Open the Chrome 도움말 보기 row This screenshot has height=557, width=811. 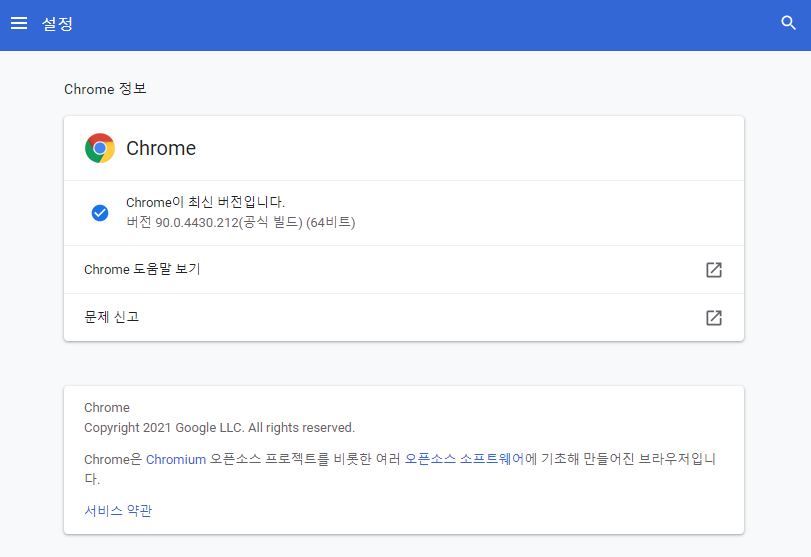[x=404, y=269]
